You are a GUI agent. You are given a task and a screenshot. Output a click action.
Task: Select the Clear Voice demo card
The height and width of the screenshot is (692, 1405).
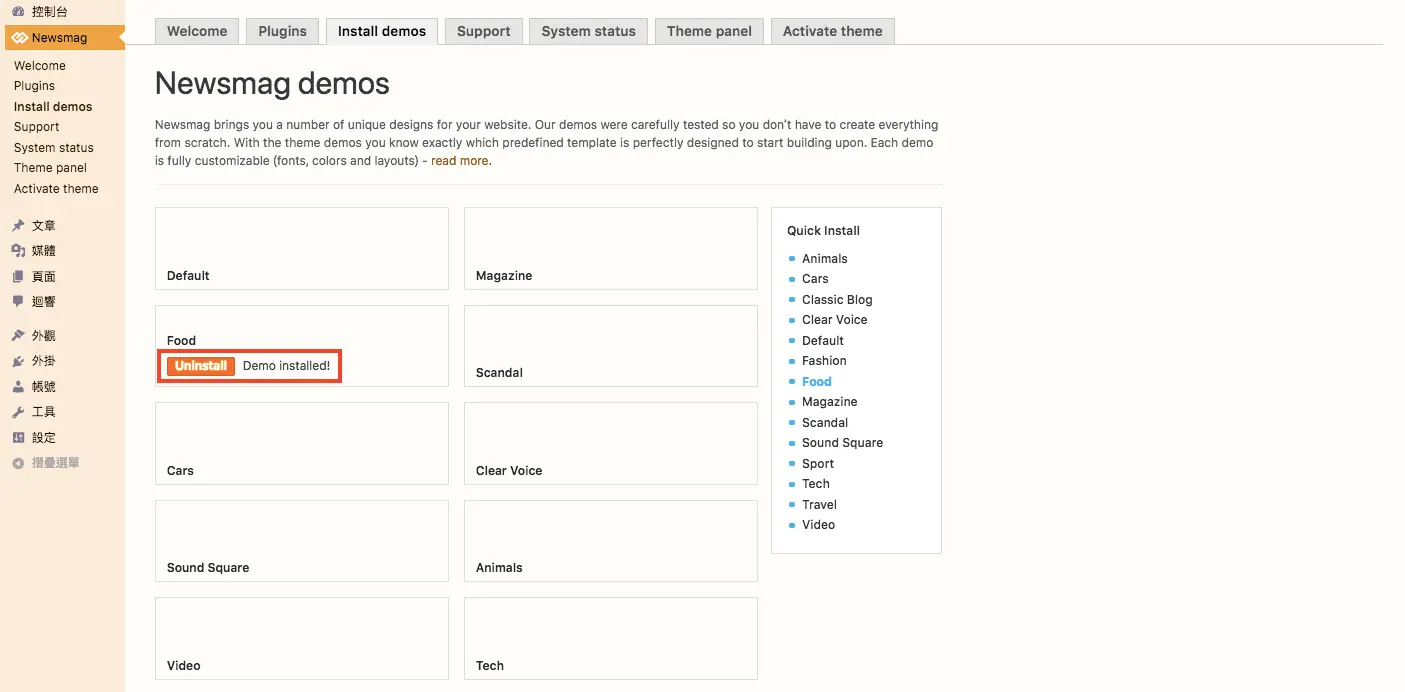611,444
